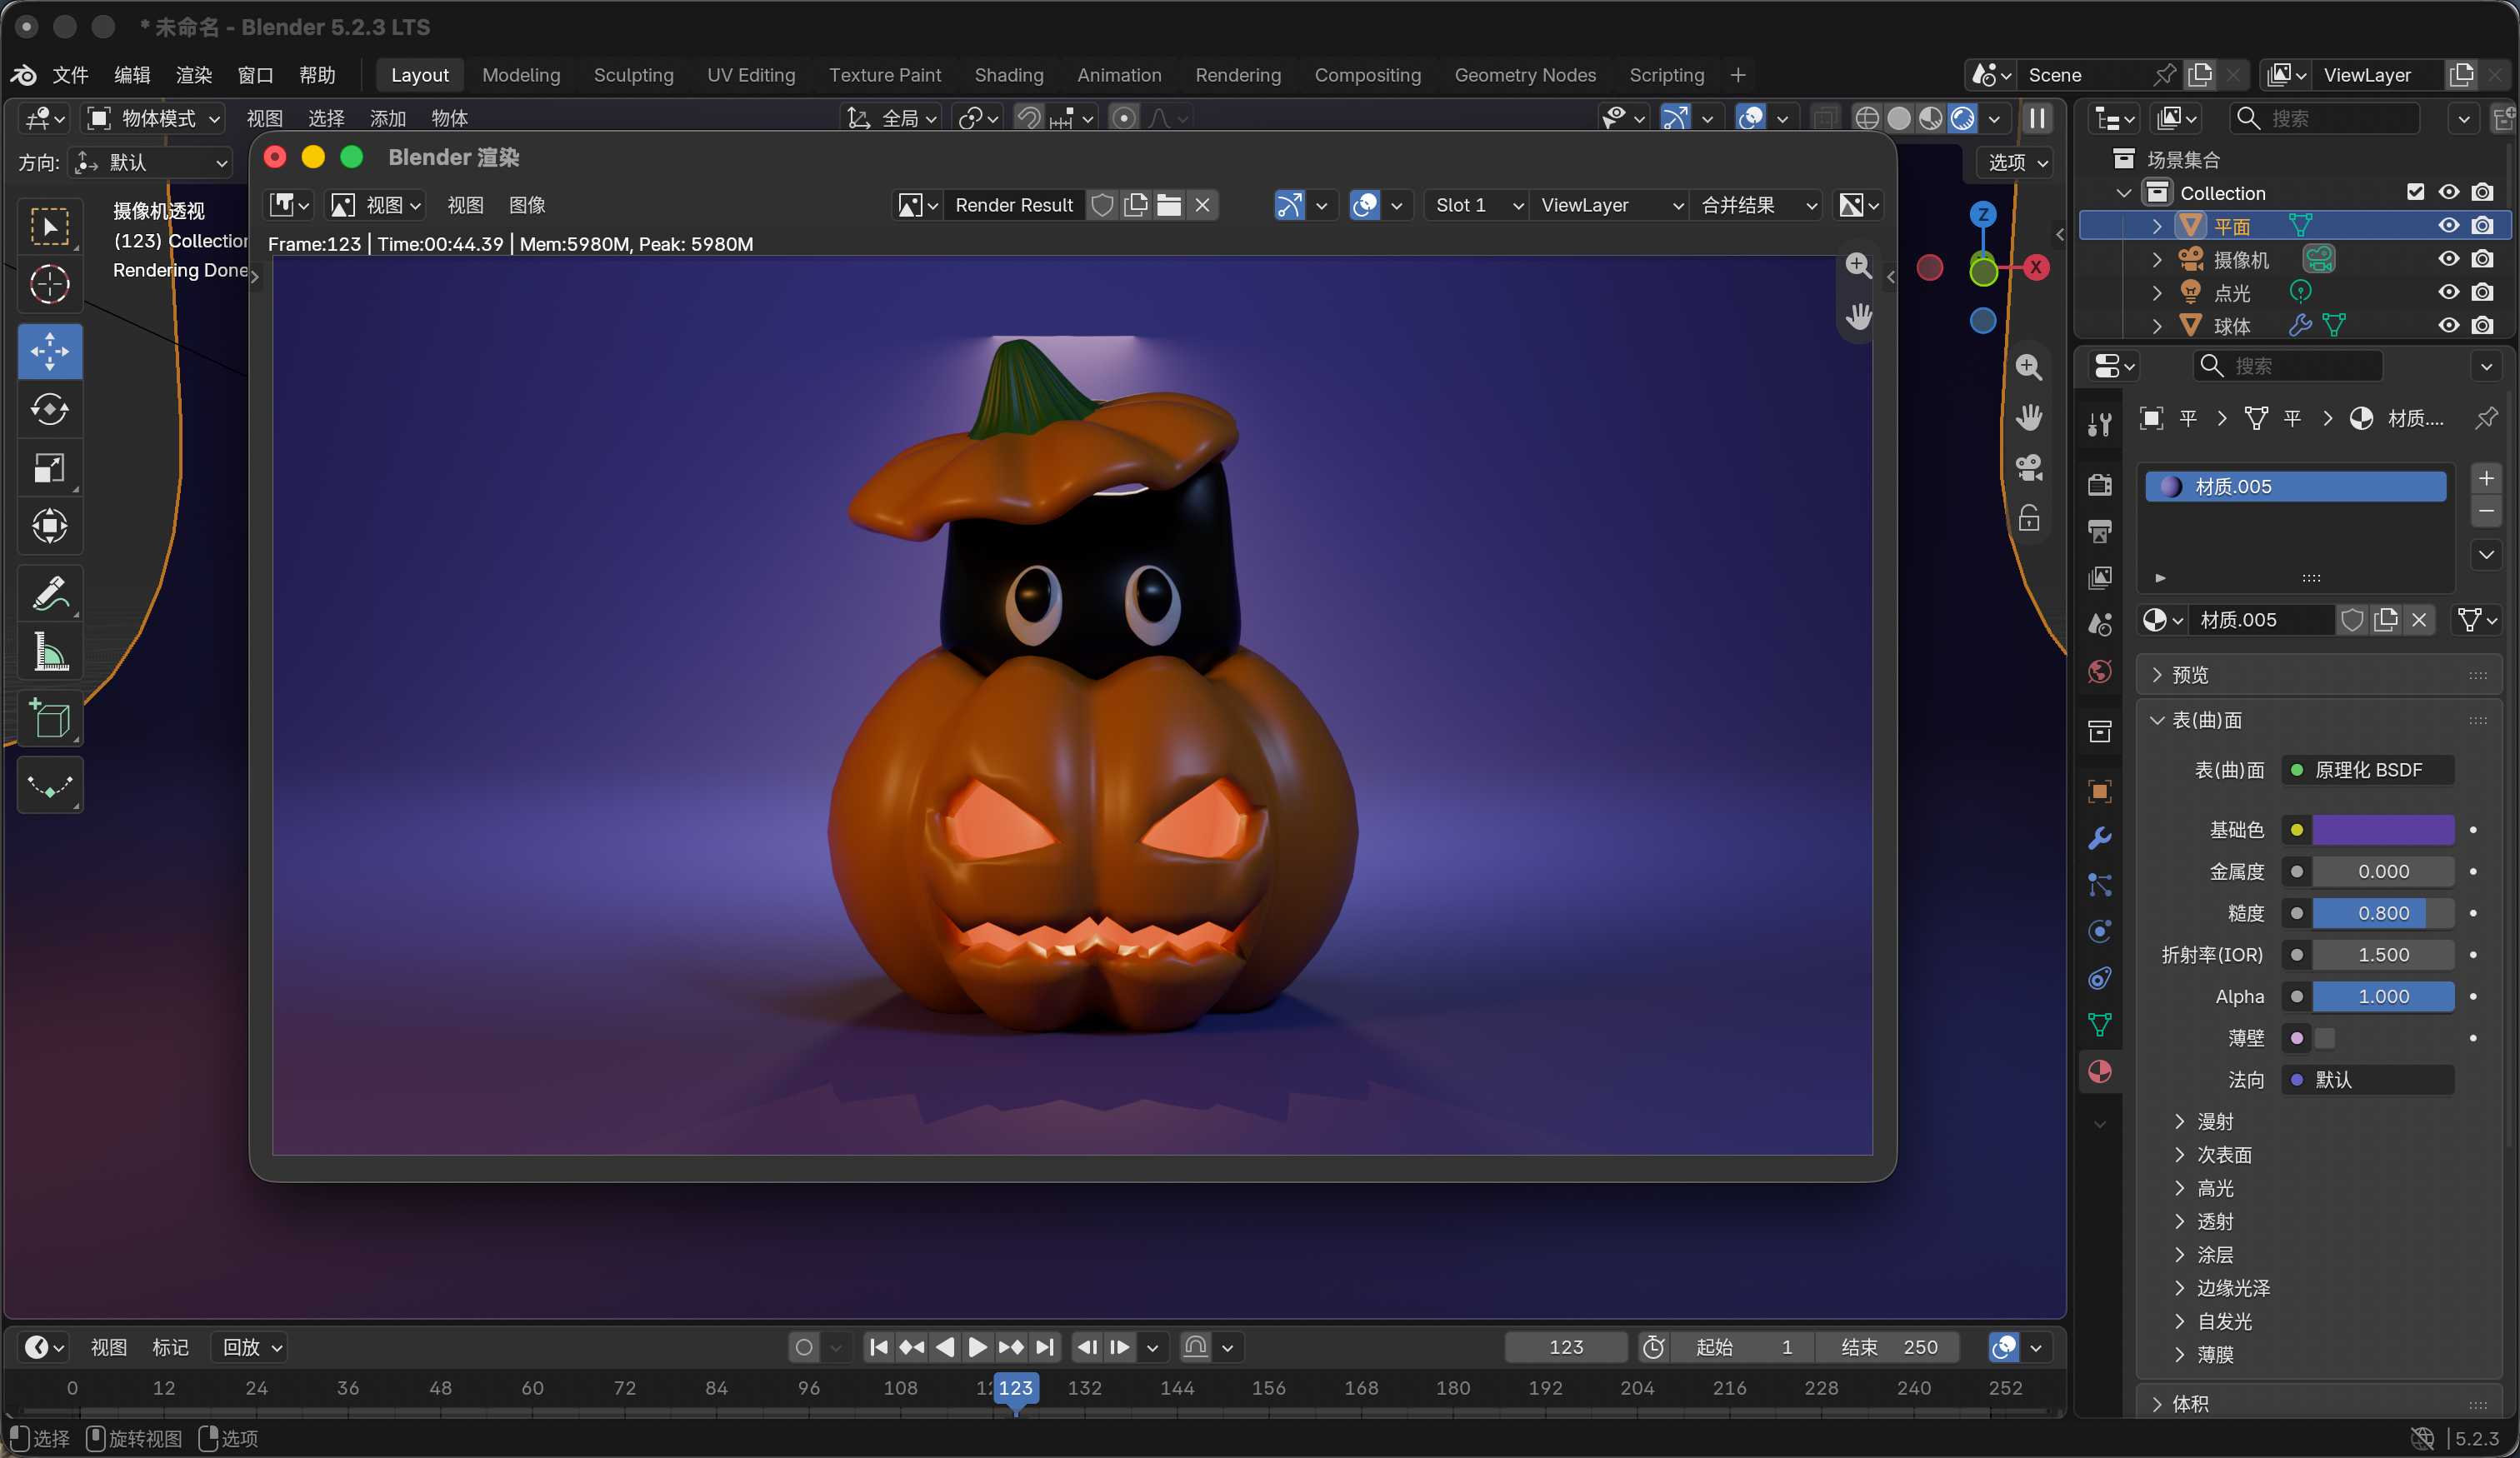
Task: Switch to the Sculpting workspace tab
Action: point(633,75)
